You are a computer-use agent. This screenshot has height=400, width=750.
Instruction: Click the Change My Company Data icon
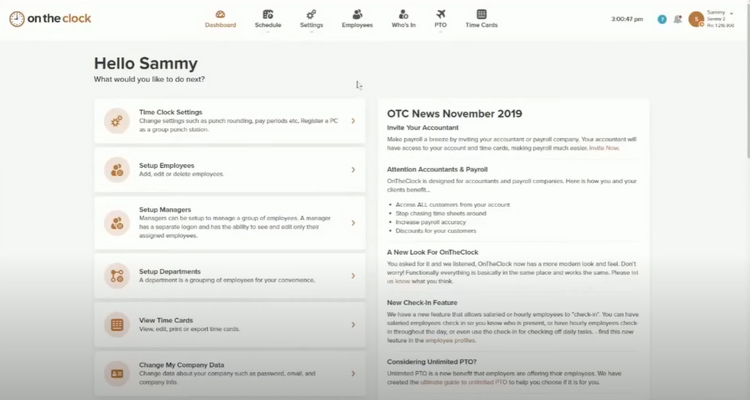point(117,374)
